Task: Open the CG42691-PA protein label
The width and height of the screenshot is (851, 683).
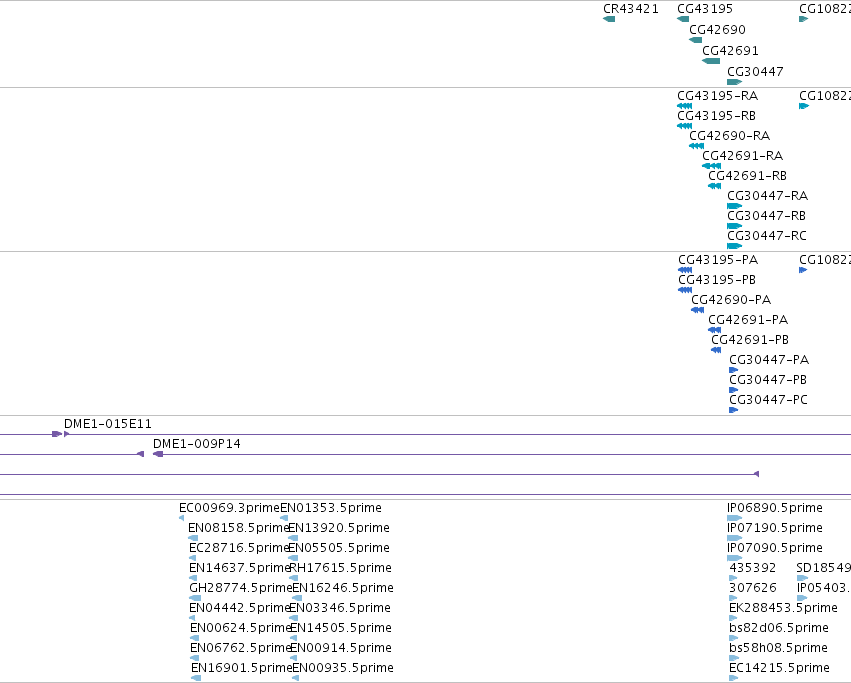Action: click(748, 320)
